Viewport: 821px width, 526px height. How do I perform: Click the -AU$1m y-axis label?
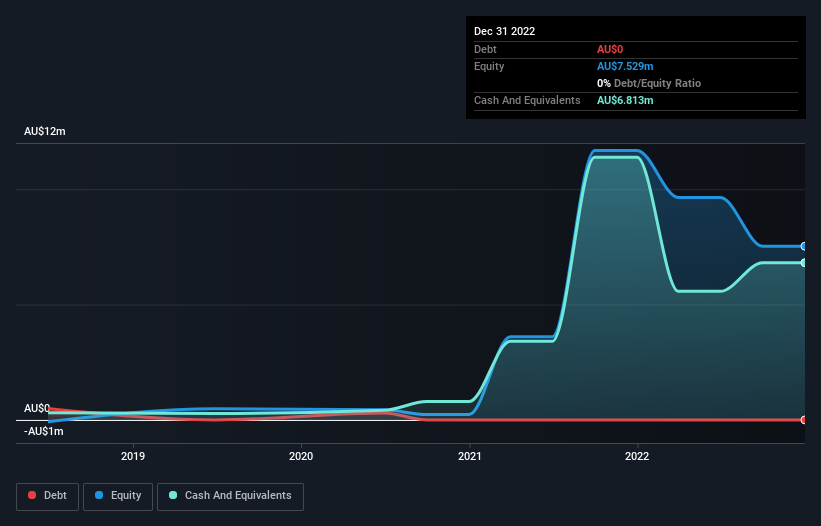(43, 431)
